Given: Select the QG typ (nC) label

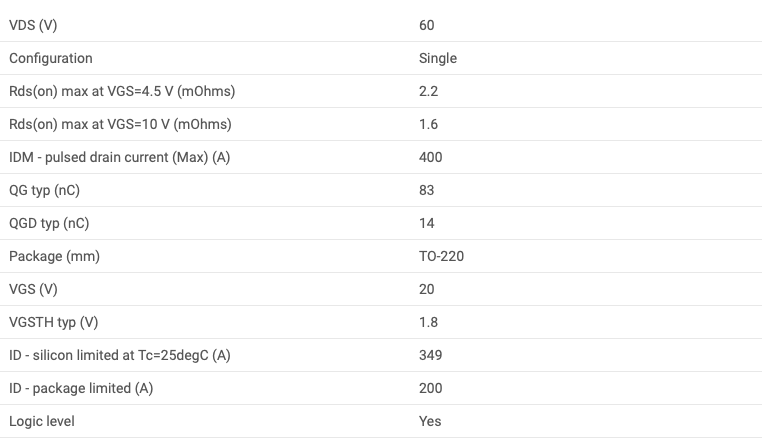Looking at the screenshot, I should tap(44, 191).
